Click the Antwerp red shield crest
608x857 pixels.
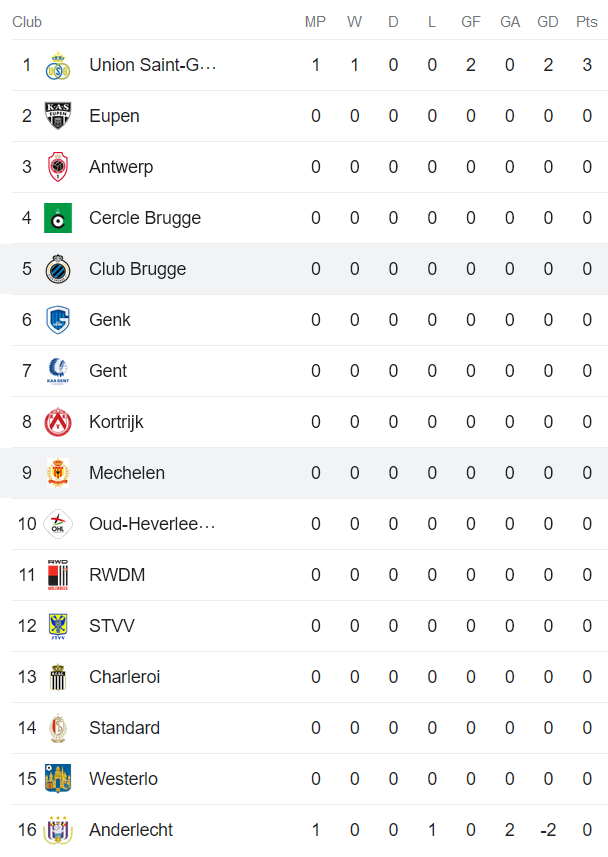tap(58, 167)
